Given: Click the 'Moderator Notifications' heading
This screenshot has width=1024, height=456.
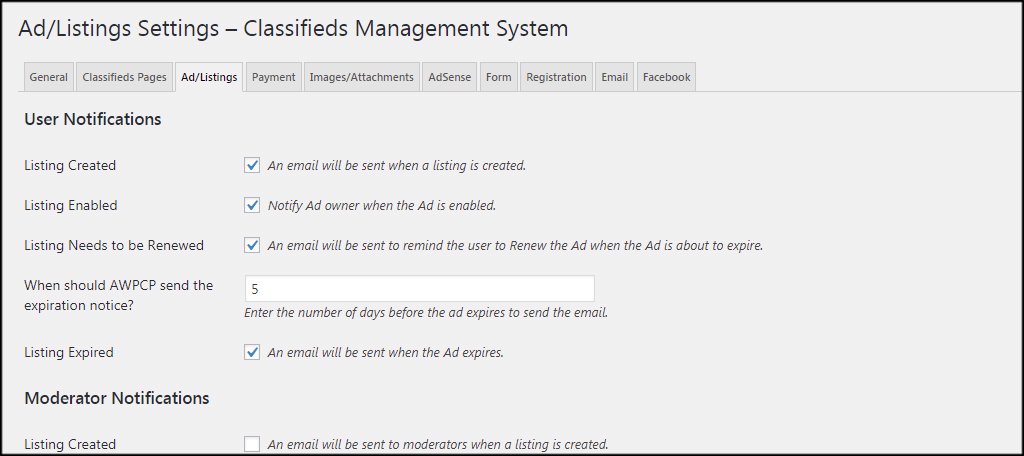Looking at the screenshot, I should 117,398.
